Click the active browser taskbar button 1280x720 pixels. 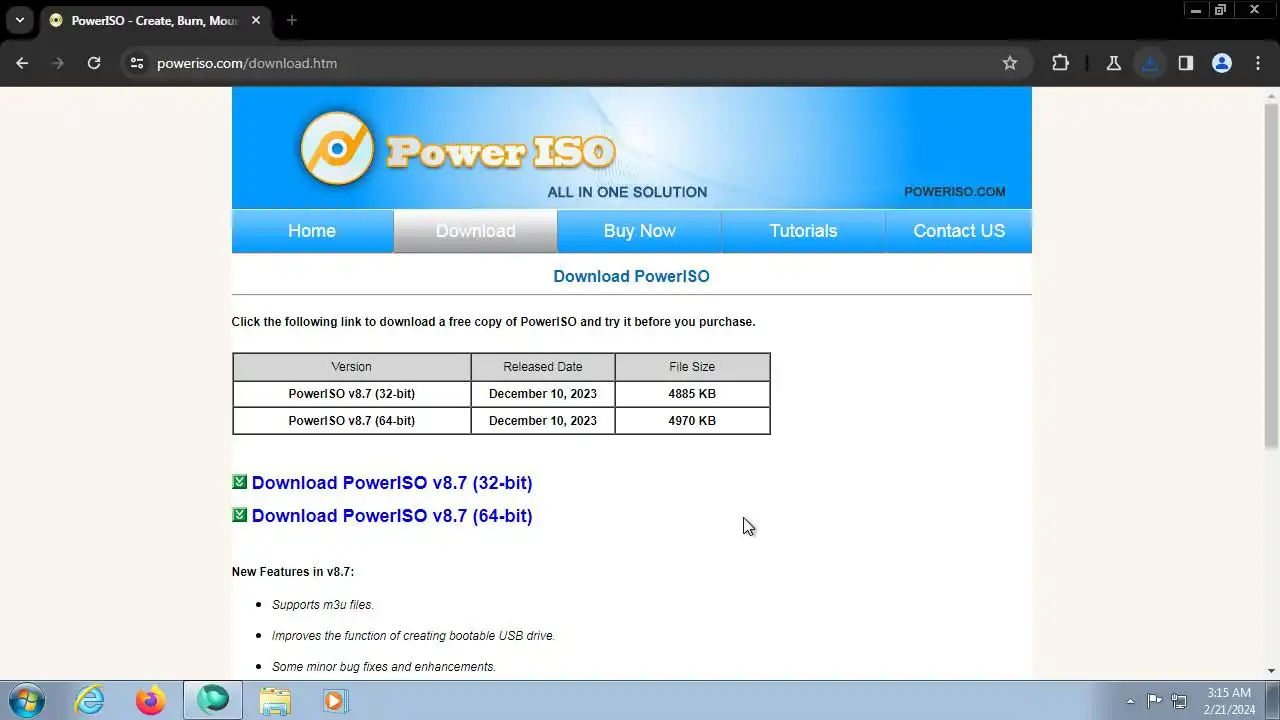pos(213,700)
